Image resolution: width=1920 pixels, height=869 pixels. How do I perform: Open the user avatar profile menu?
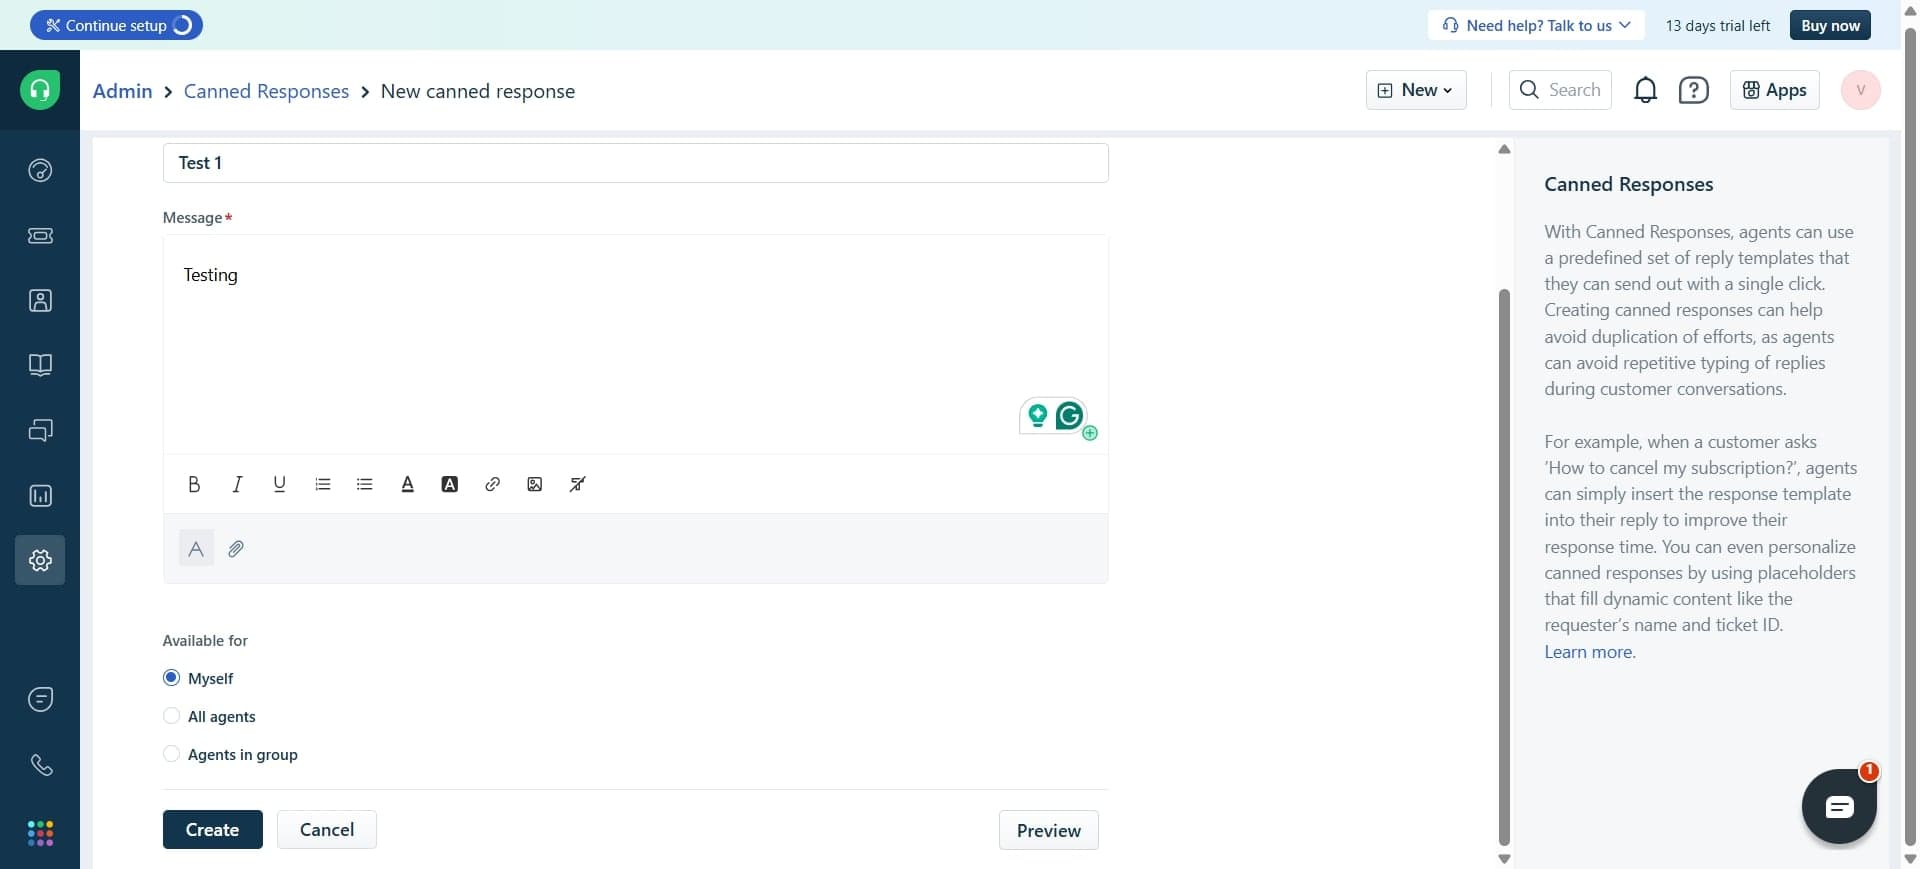click(x=1860, y=90)
